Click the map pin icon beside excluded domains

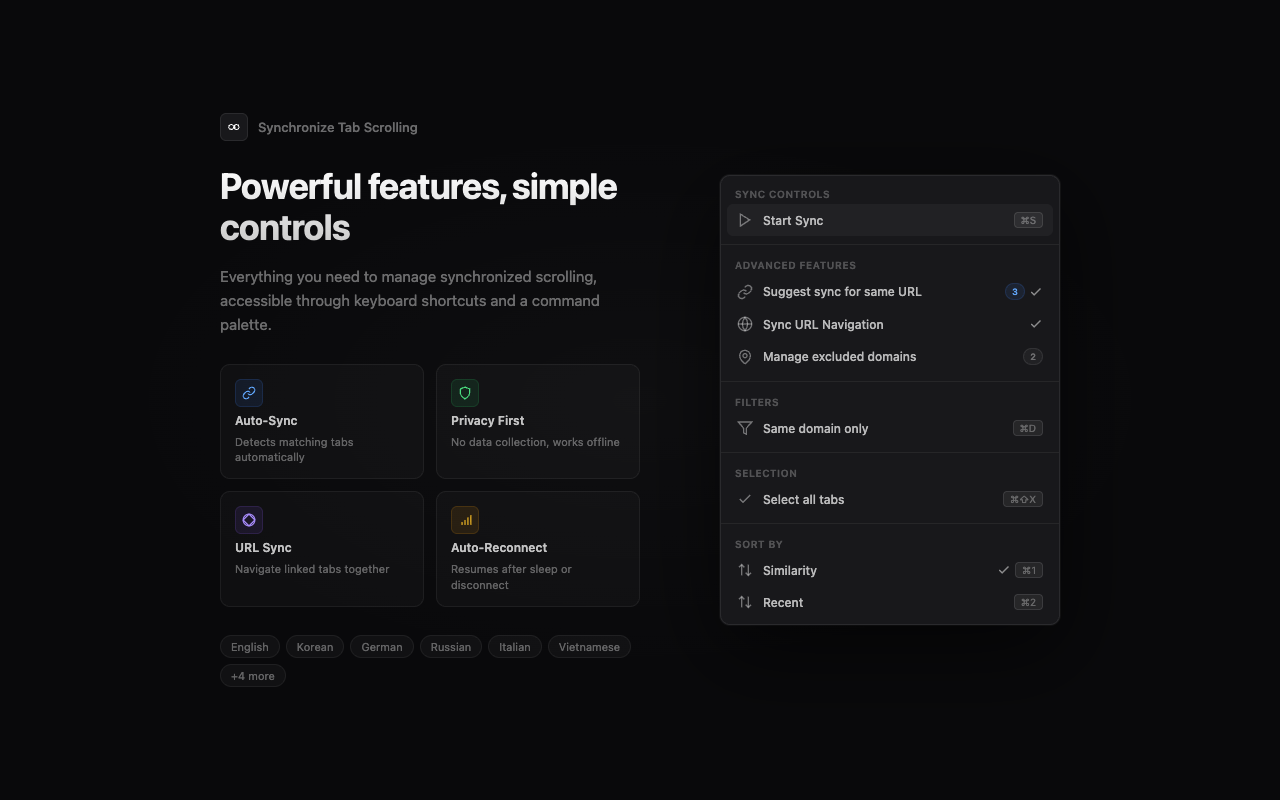pyautogui.click(x=745, y=357)
